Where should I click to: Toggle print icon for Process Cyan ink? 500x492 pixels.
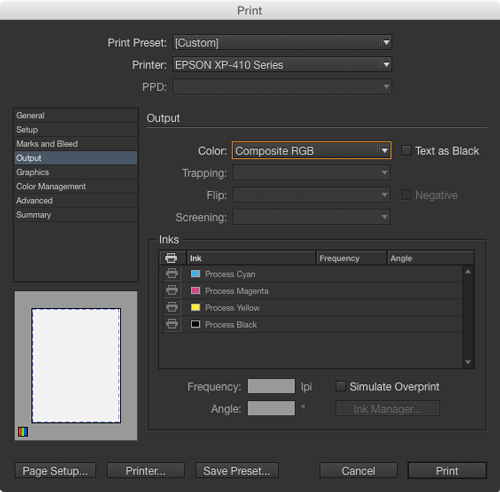pos(172,274)
